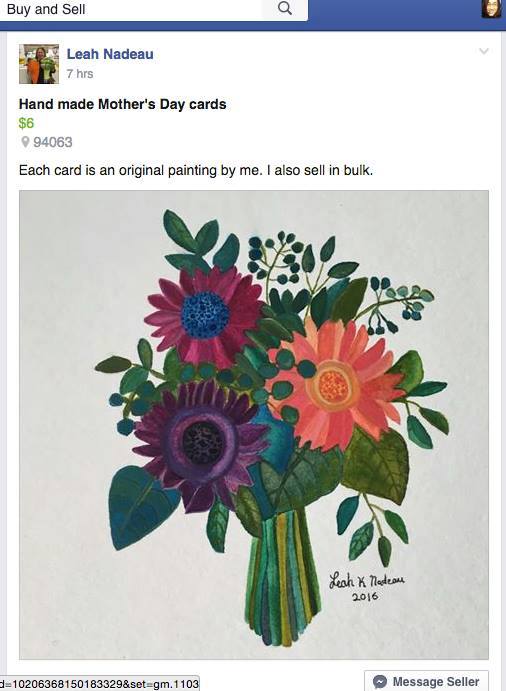Screen dimensions: 506x691
Task: Click the listing description about original paintings
Action: click(196, 171)
